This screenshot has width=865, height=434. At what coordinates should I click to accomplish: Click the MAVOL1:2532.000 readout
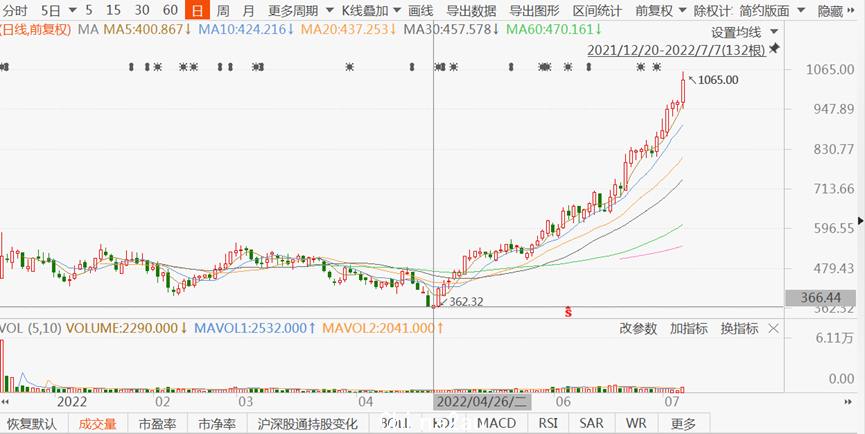(x=255, y=328)
